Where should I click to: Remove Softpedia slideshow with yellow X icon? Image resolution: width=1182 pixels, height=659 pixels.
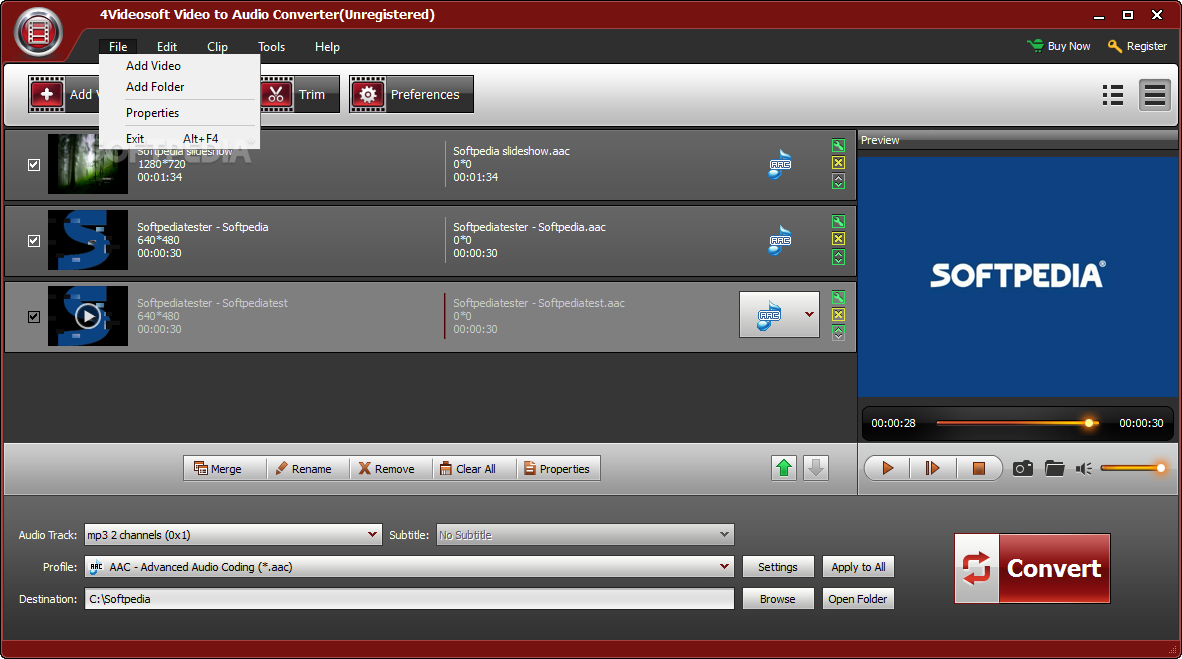pyautogui.click(x=838, y=163)
